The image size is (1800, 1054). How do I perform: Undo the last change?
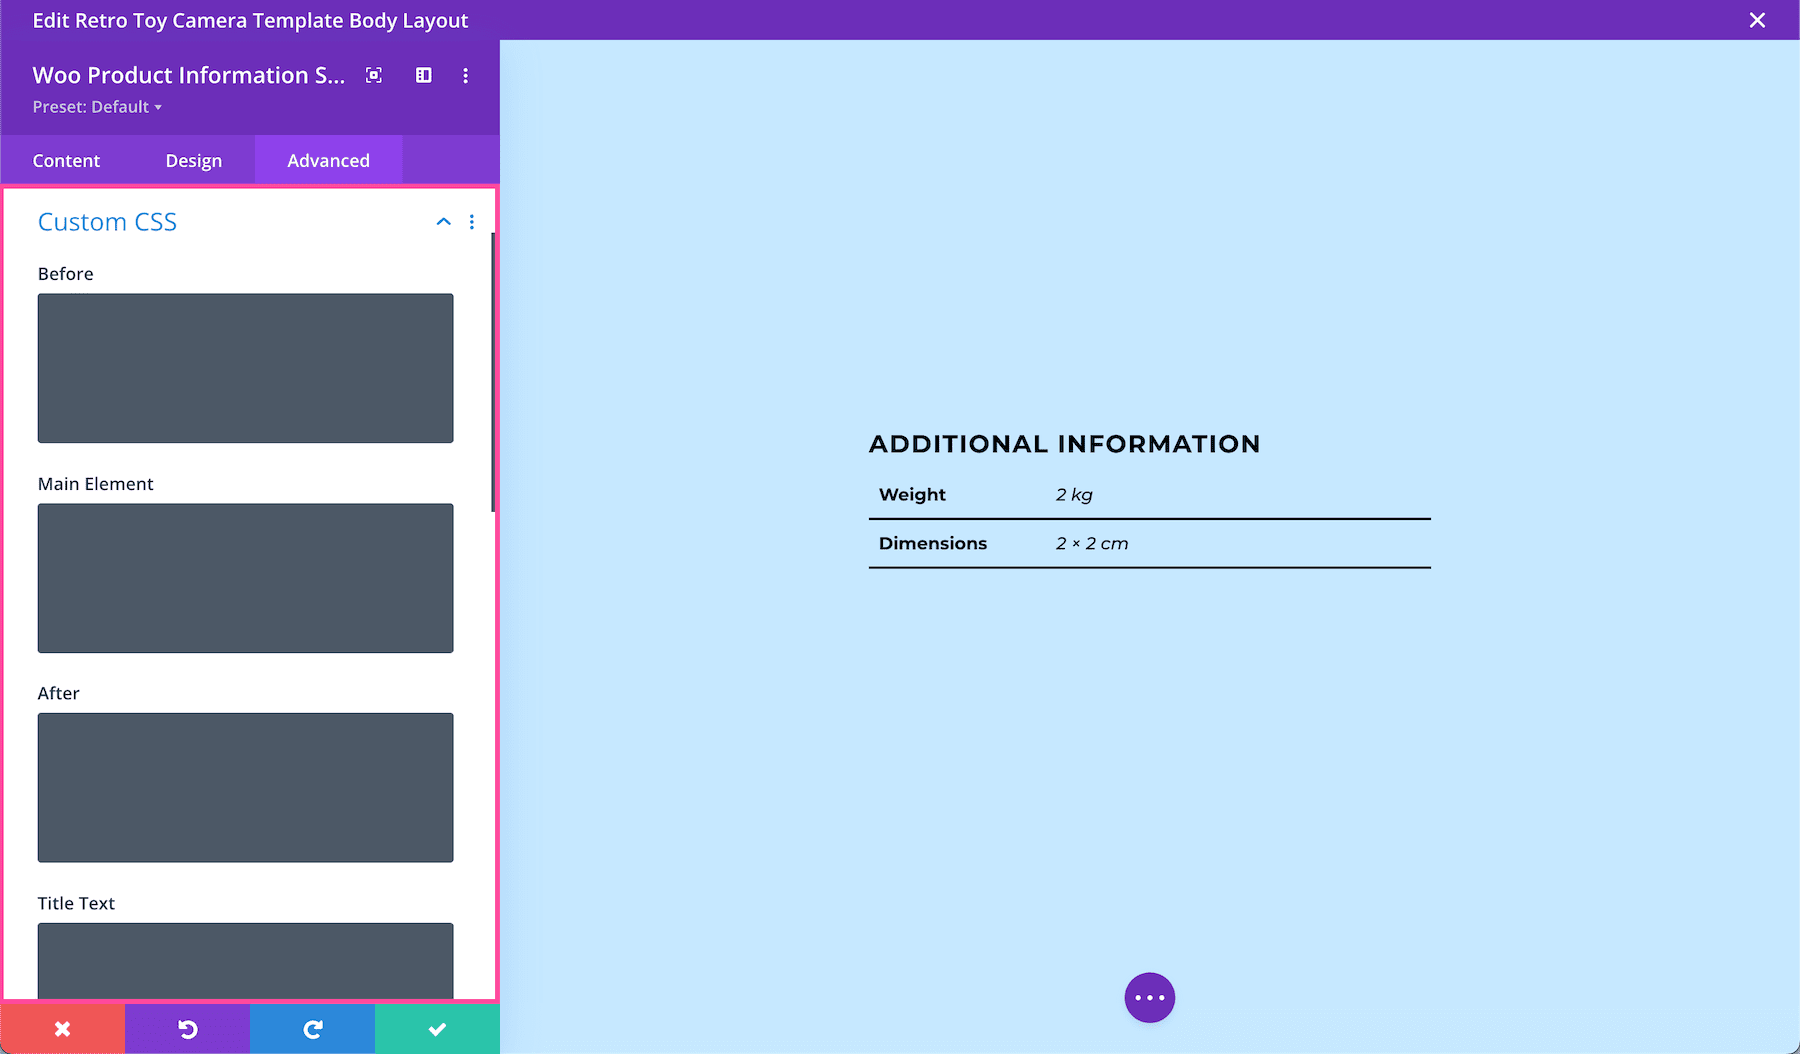pos(187,1028)
